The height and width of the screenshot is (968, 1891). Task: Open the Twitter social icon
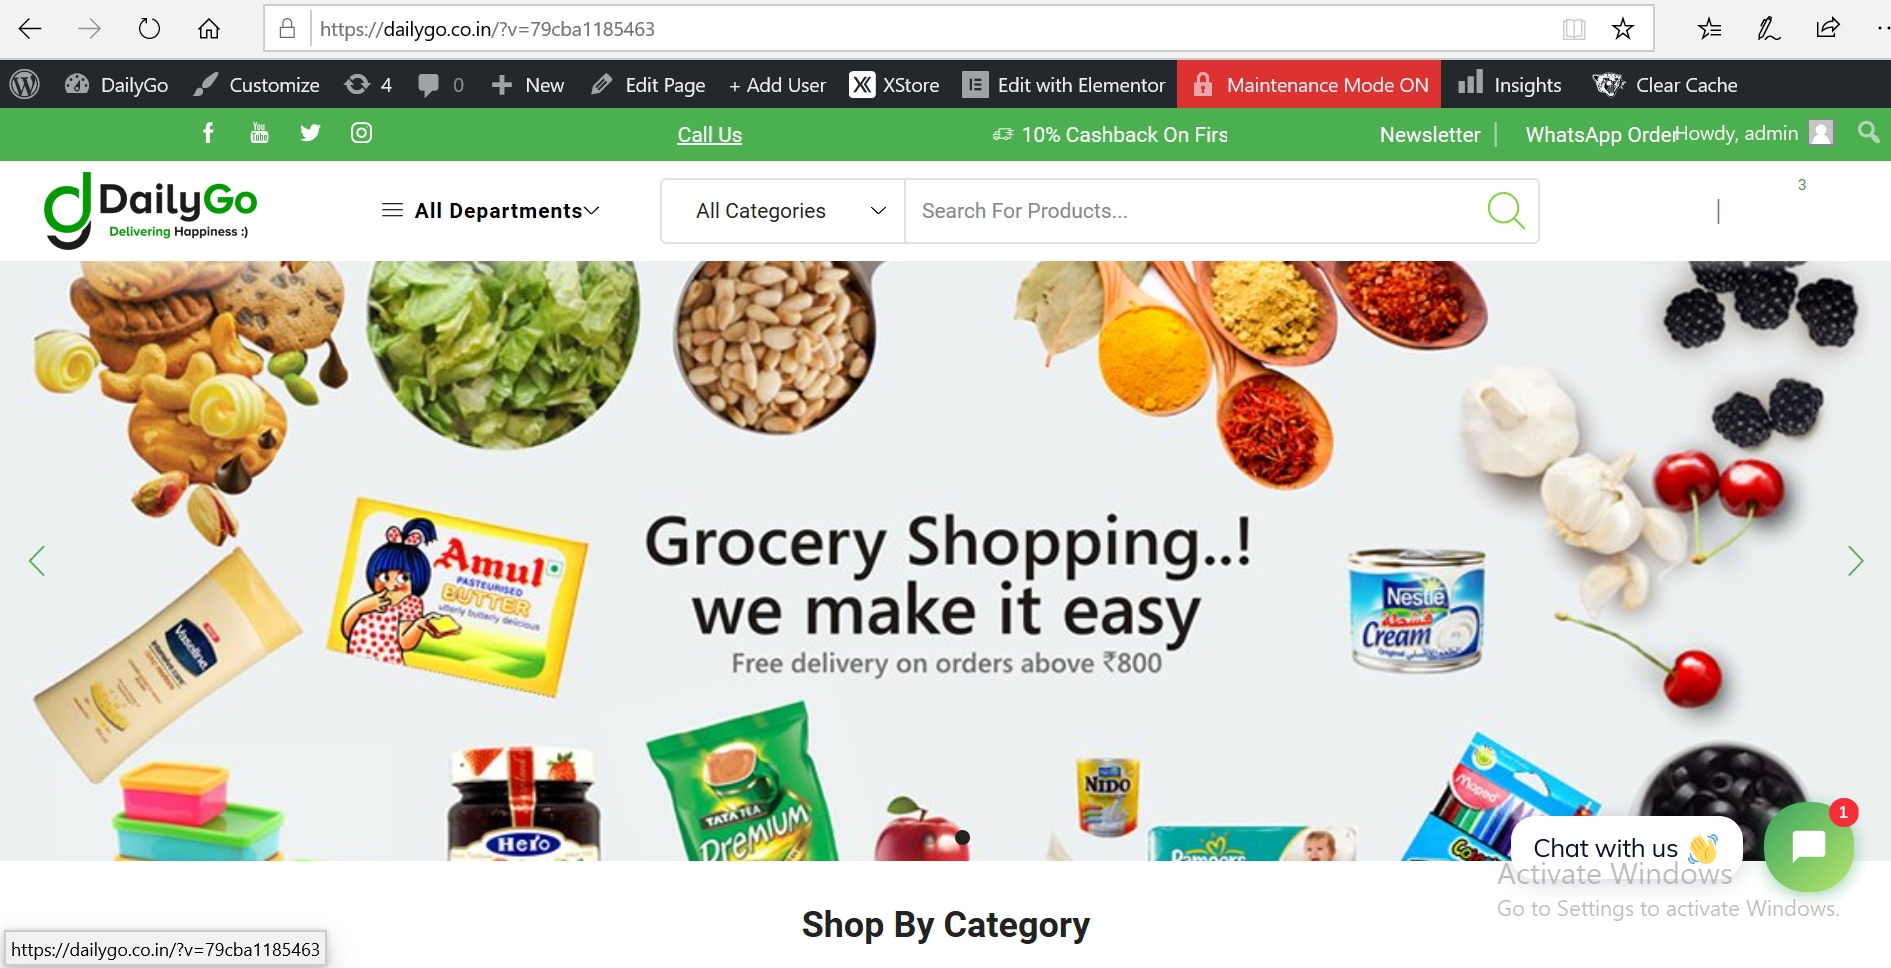[x=310, y=133]
